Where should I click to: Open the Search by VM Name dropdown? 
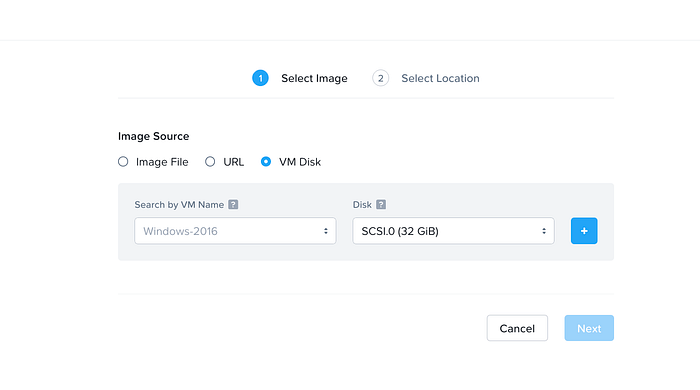235,231
